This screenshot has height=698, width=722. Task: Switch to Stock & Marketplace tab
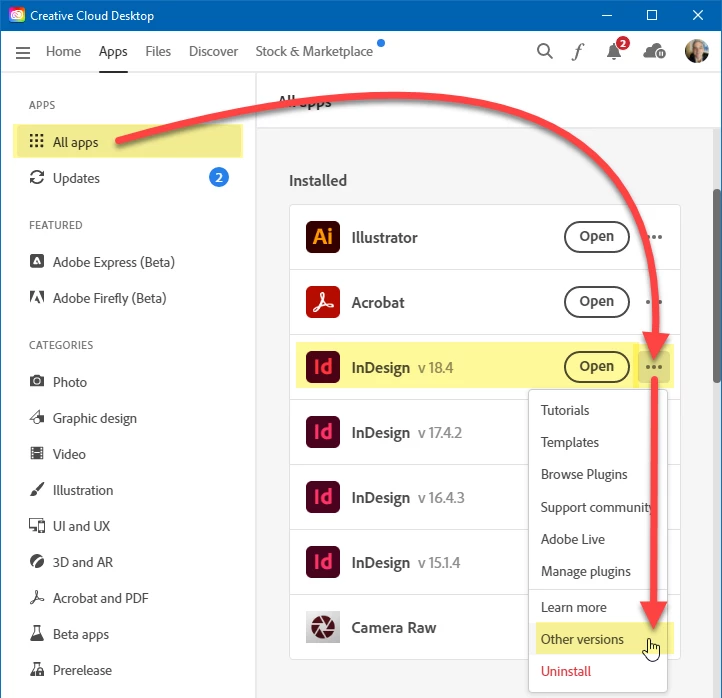(314, 51)
